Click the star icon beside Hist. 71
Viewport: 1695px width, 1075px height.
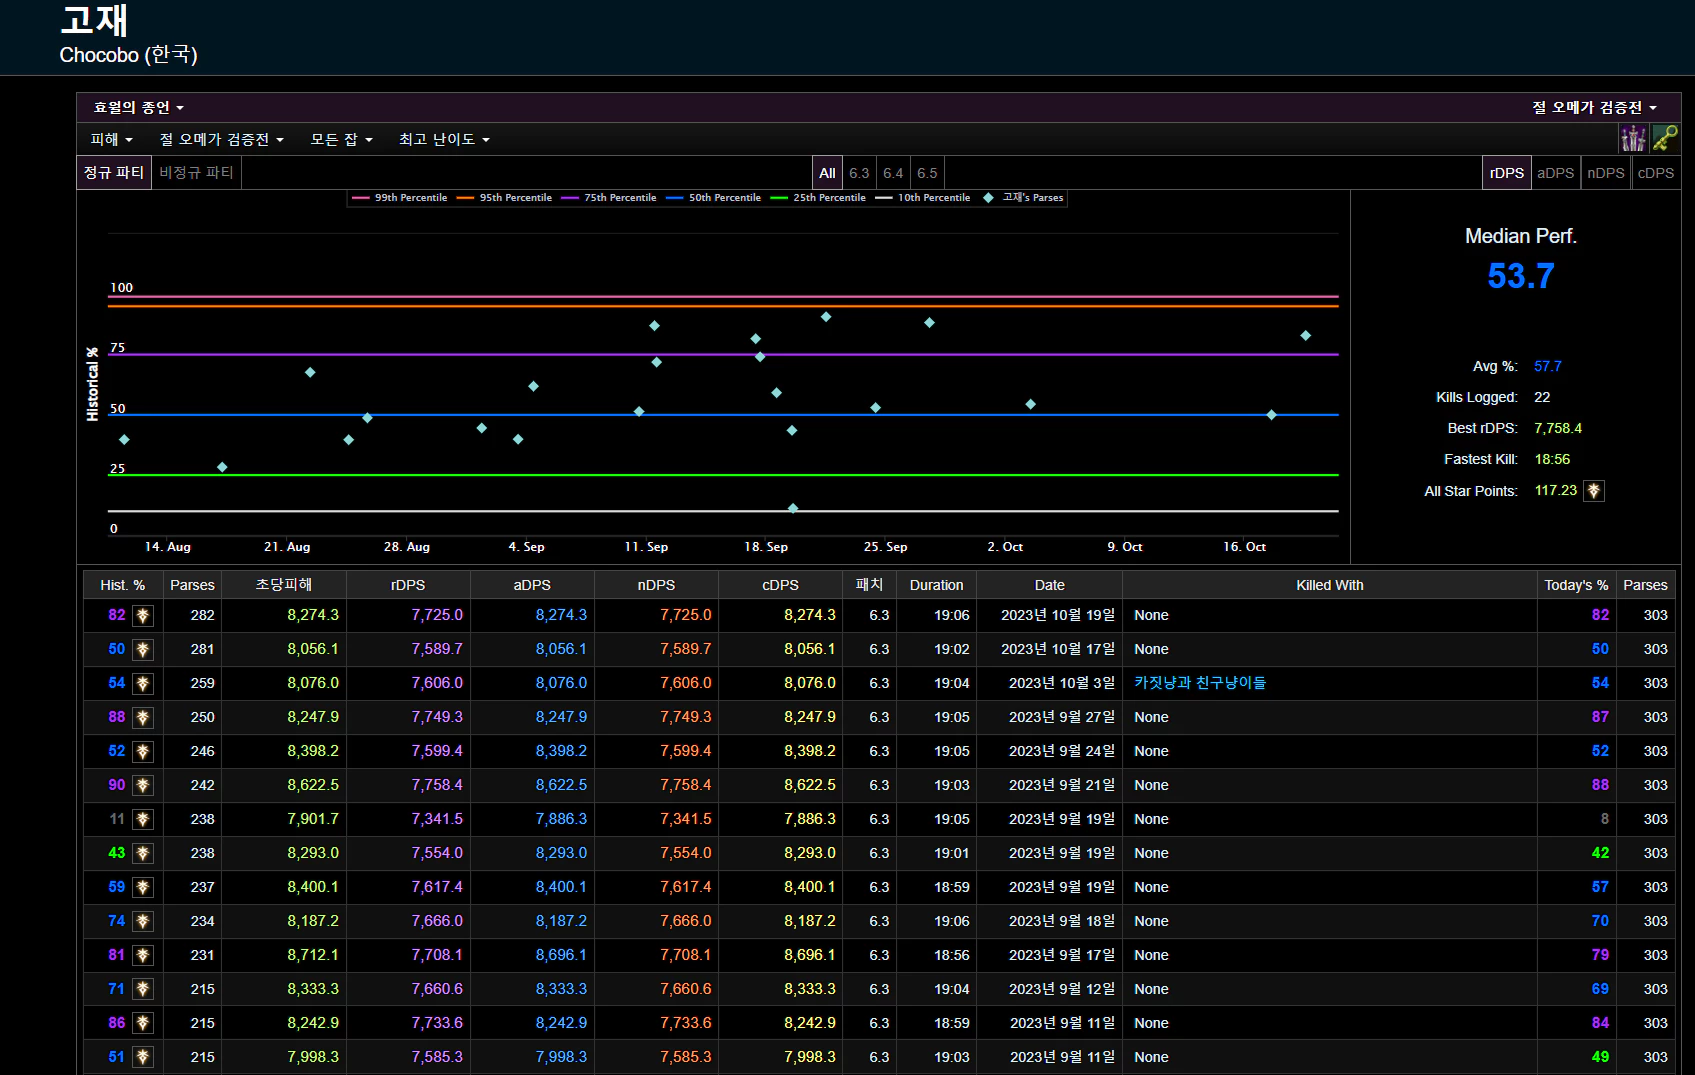click(x=143, y=990)
